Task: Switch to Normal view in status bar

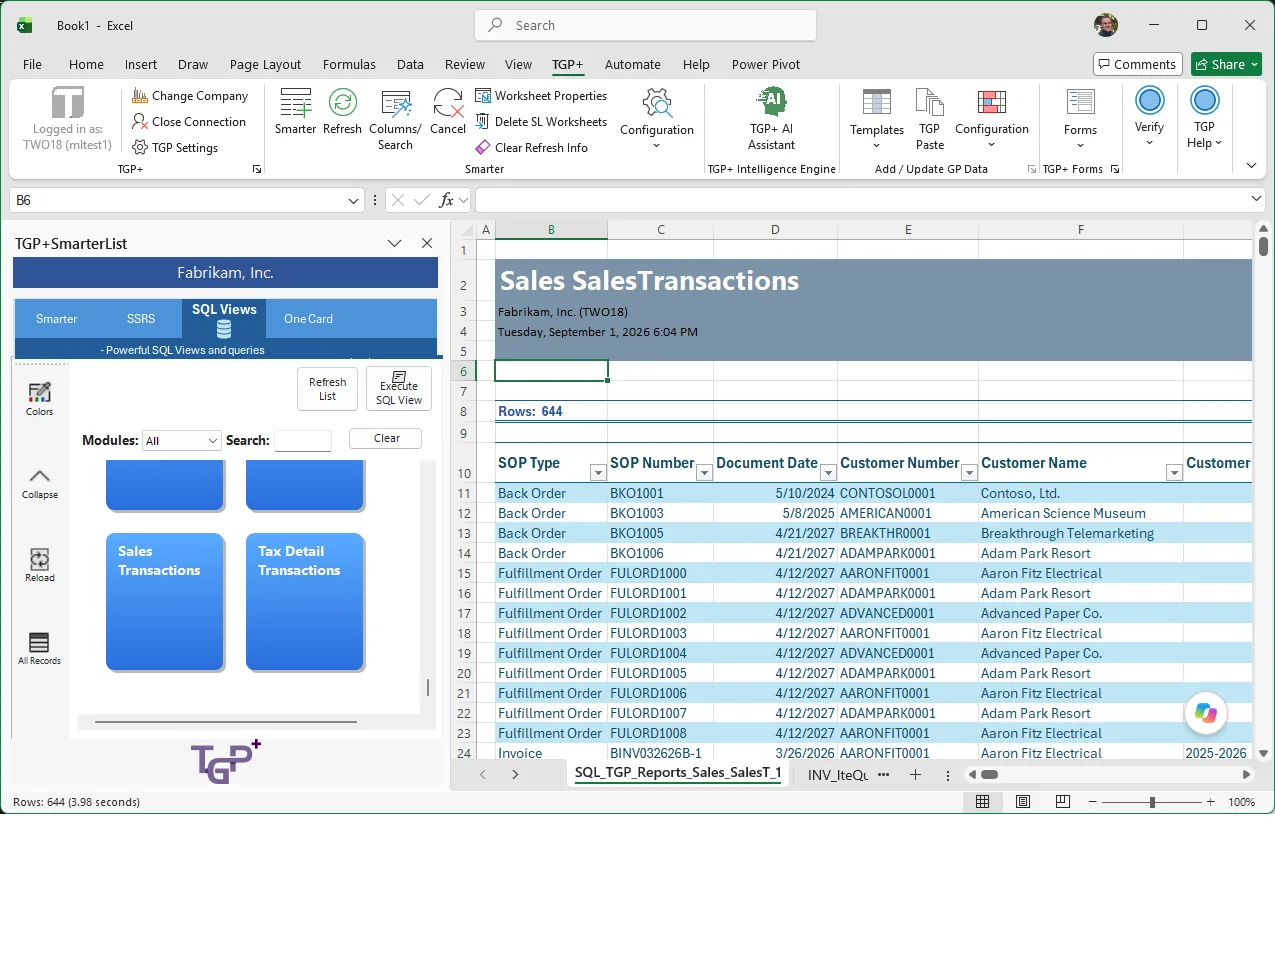Action: (983, 802)
